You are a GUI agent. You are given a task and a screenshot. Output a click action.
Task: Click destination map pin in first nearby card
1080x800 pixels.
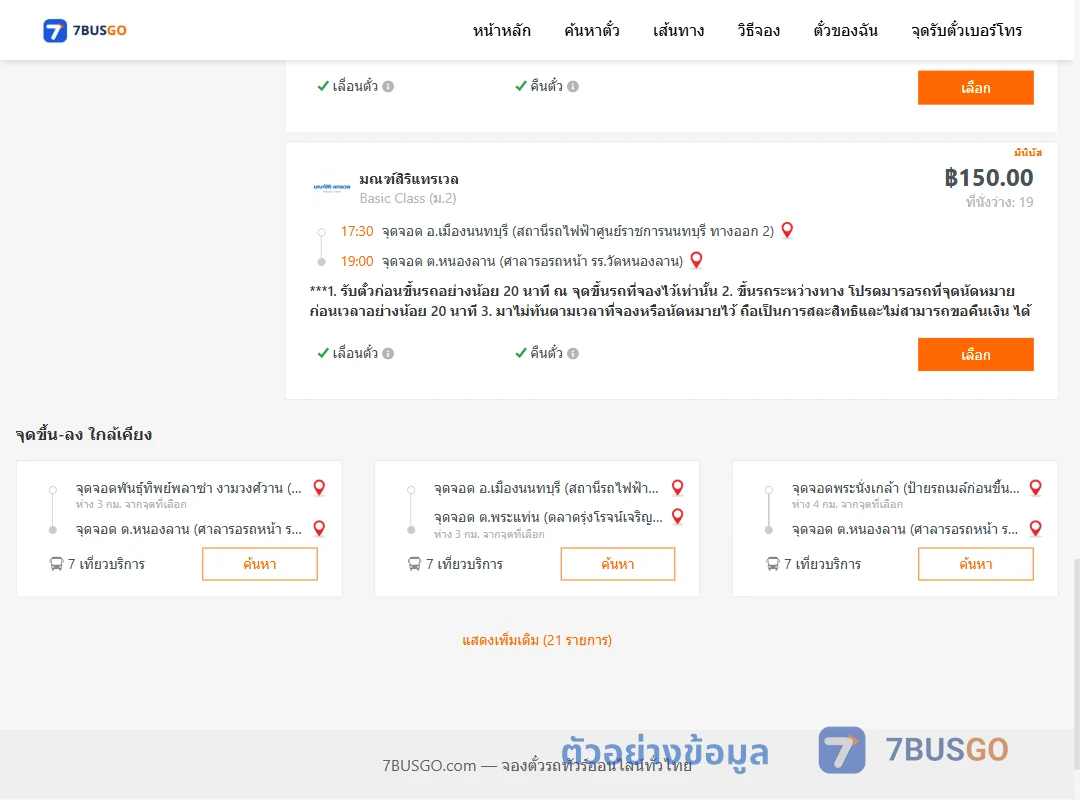point(319,529)
